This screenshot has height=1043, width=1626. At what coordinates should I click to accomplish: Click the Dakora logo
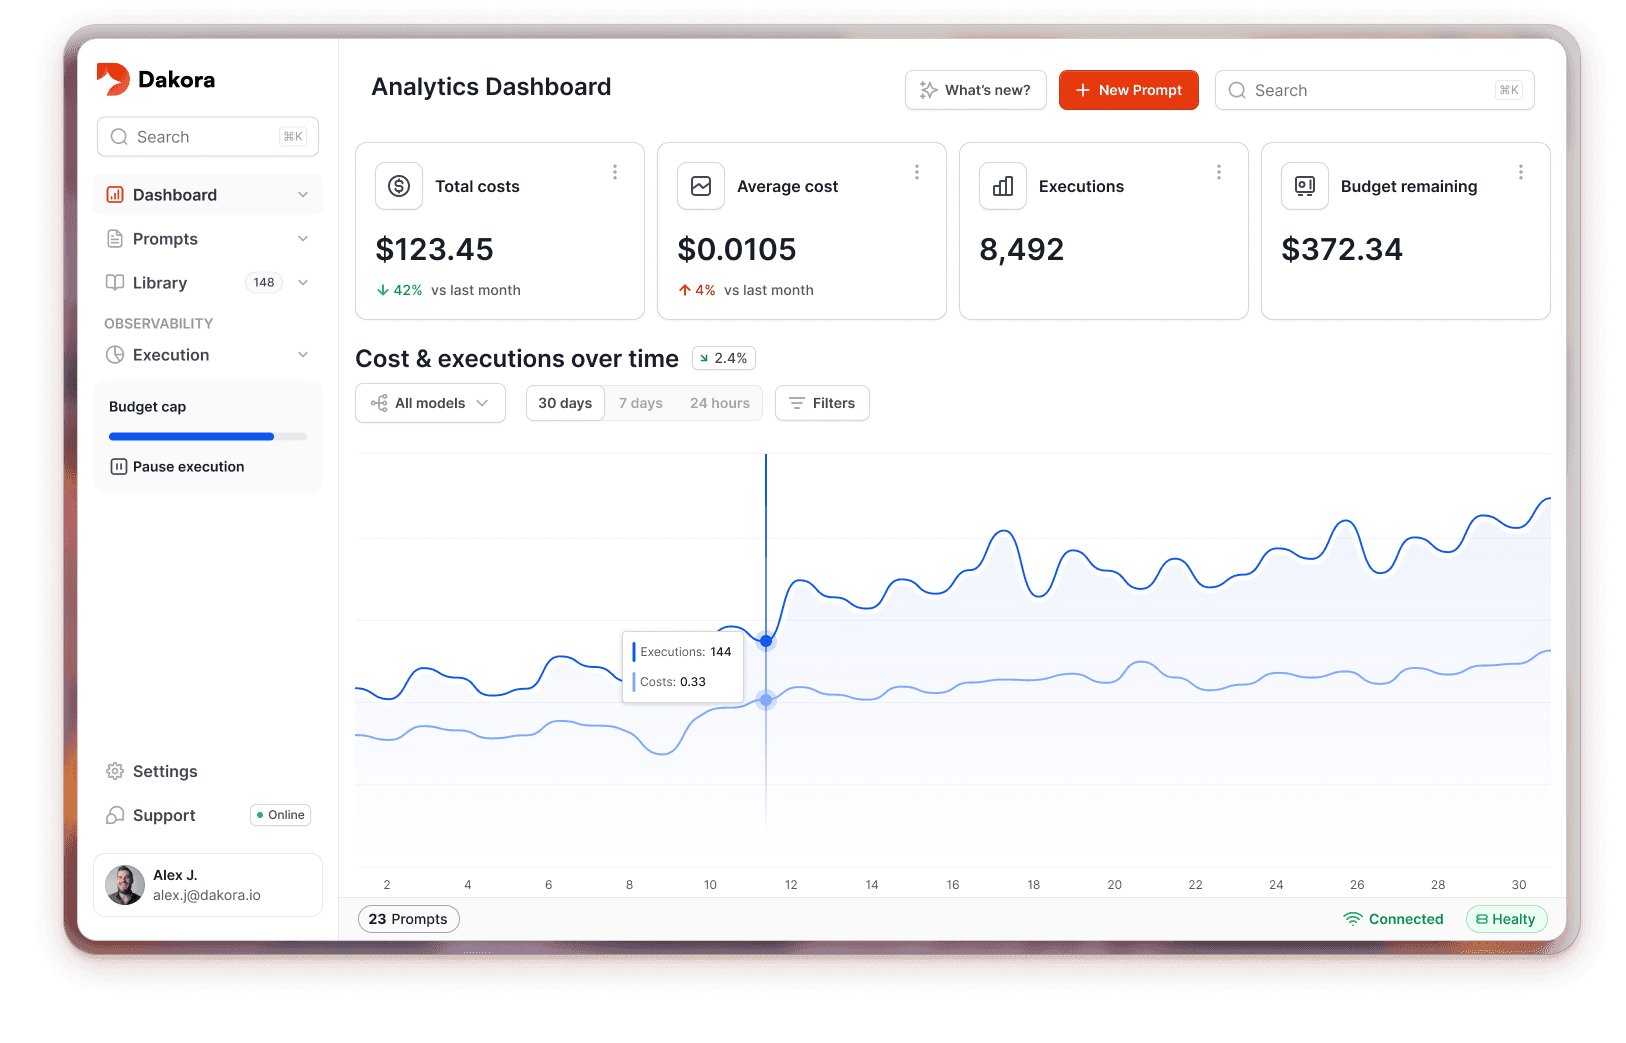pyautogui.click(x=156, y=79)
